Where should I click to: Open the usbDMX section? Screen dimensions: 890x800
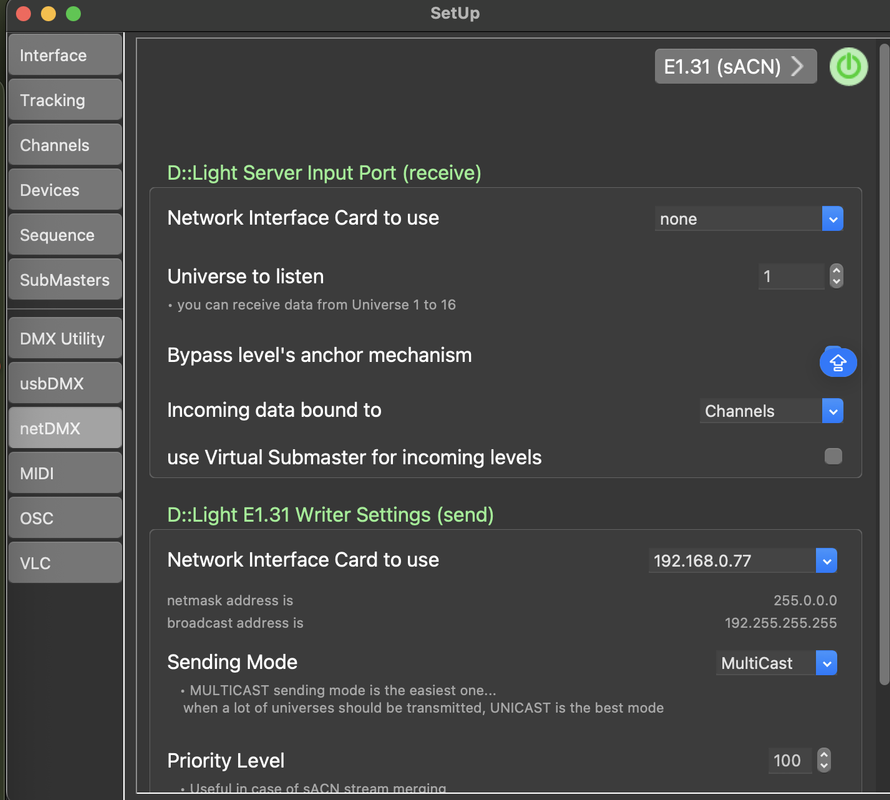65,383
